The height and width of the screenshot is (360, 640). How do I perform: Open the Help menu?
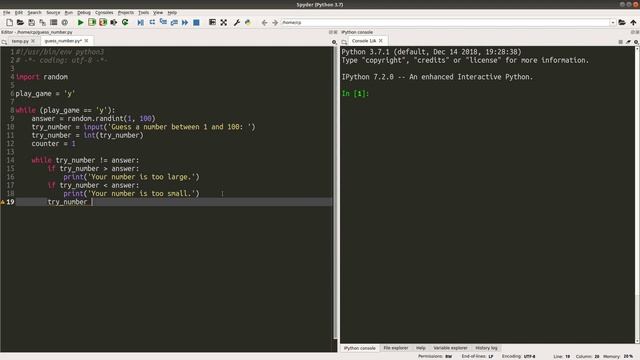(x=172, y=13)
